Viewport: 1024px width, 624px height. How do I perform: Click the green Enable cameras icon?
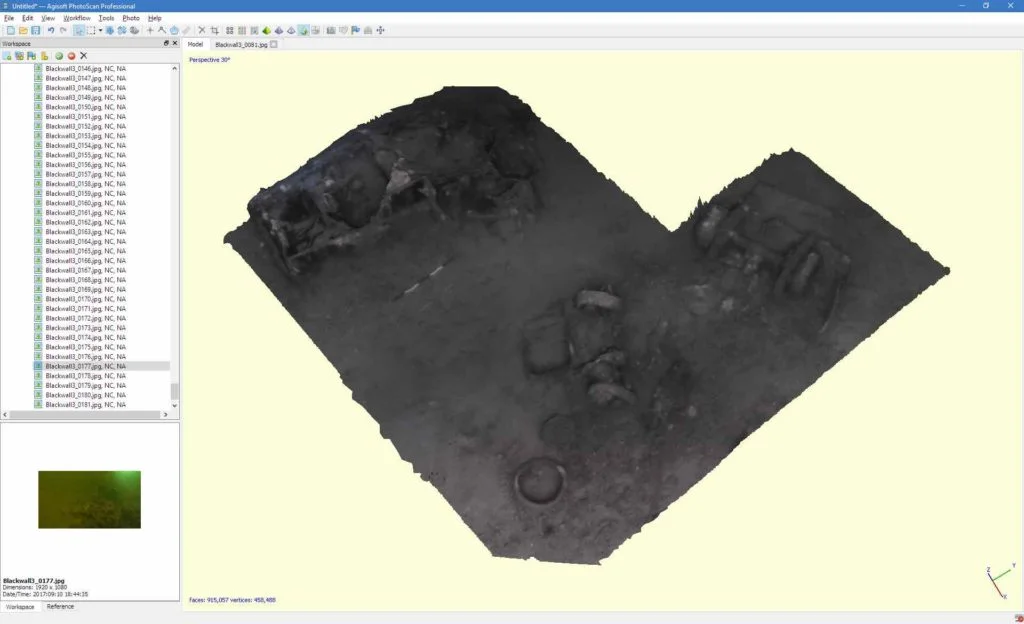[x=59, y=56]
